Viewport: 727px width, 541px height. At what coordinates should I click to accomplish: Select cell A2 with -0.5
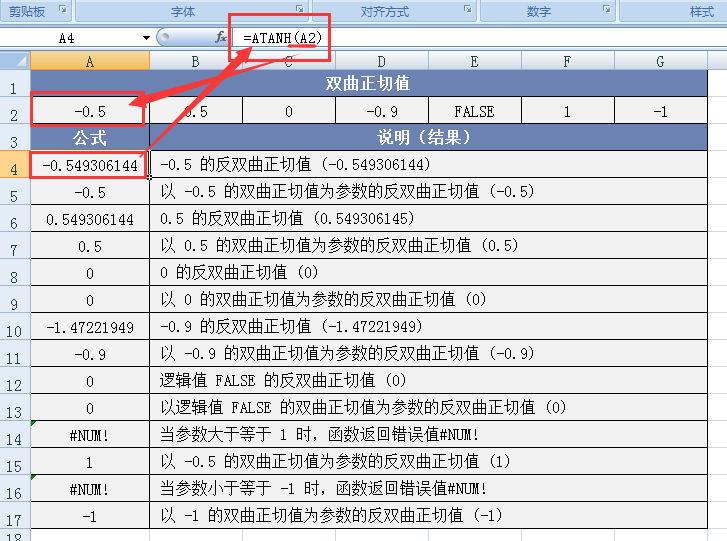click(x=90, y=111)
